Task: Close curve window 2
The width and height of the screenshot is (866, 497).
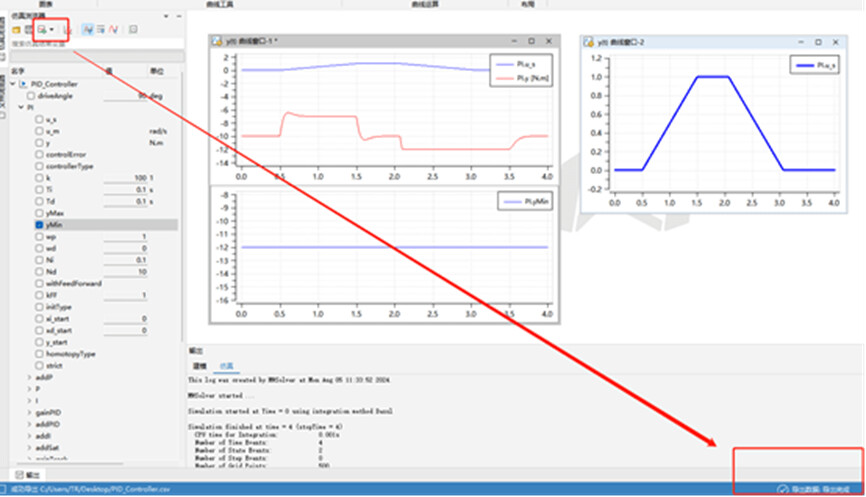Action: pos(836,42)
